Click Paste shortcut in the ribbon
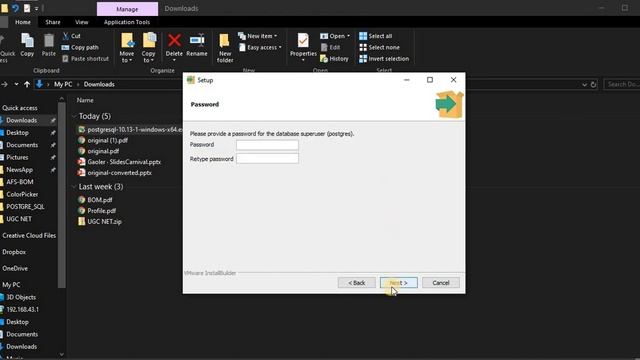640x360 pixels. click(85, 59)
